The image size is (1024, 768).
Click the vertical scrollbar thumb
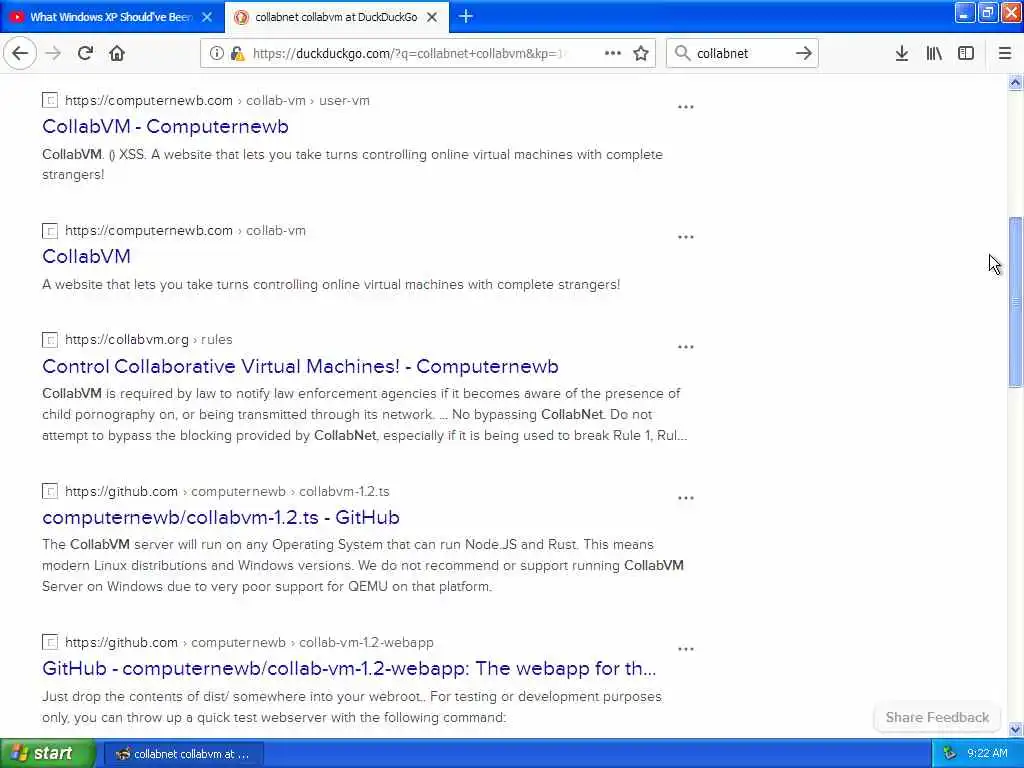point(1015,302)
